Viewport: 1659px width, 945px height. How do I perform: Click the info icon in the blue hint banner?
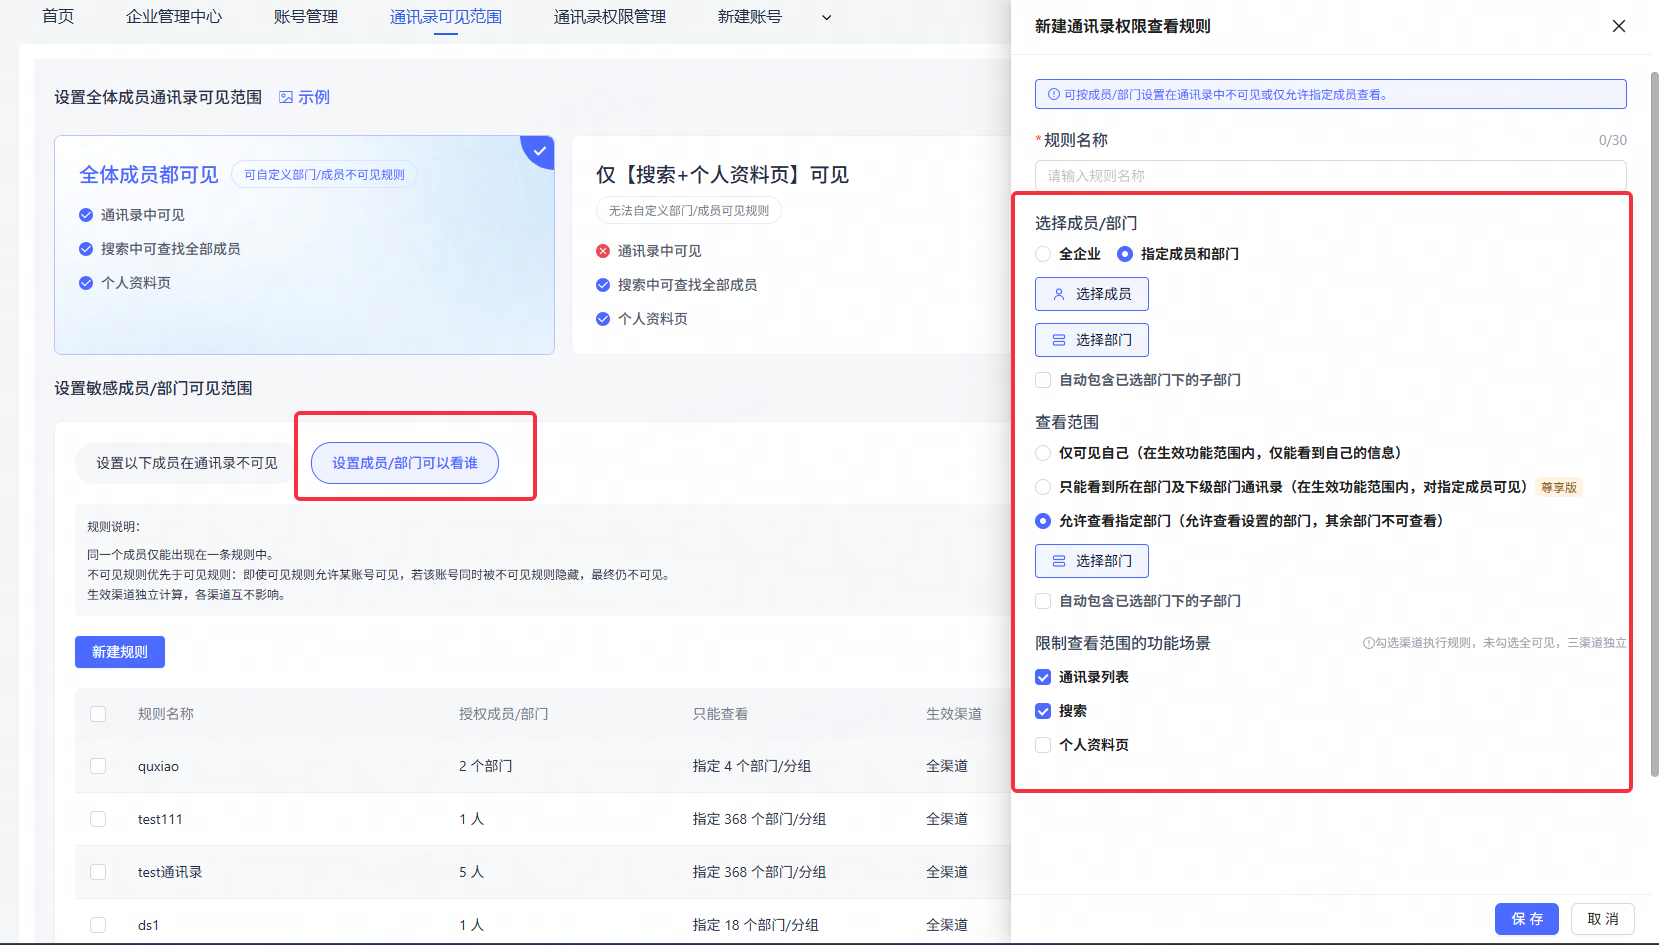pos(1054,95)
